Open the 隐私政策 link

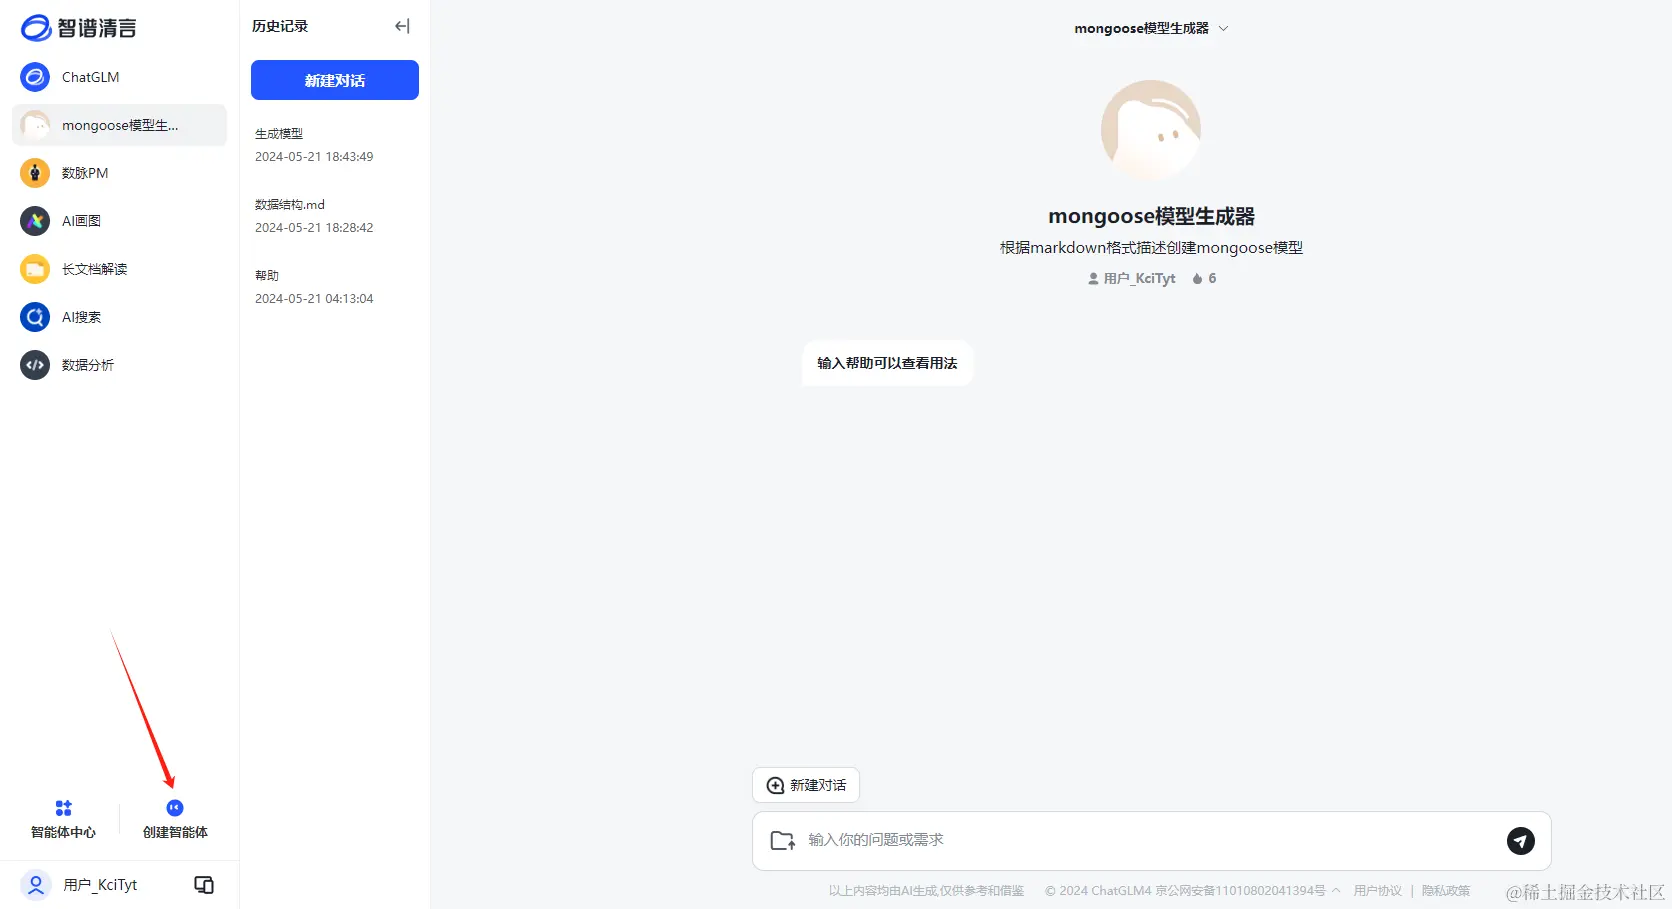1446,891
